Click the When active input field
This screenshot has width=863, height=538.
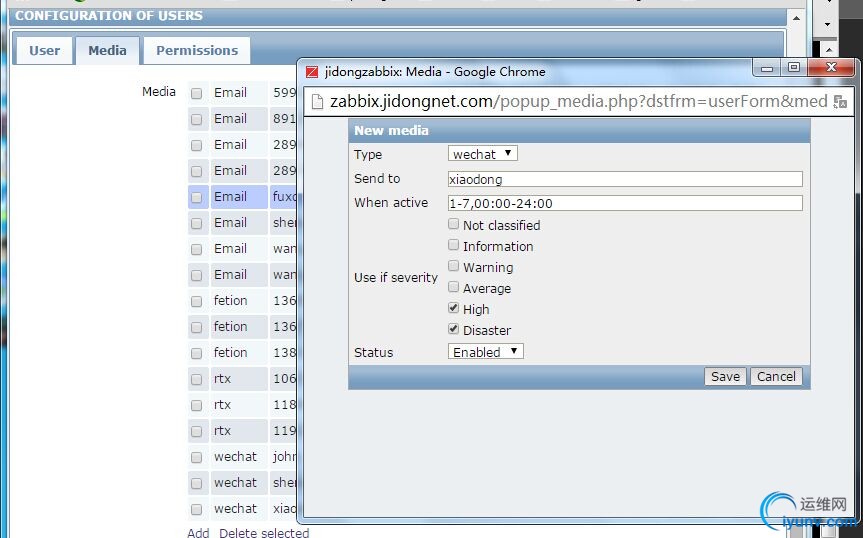pyautogui.click(x=625, y=203)
